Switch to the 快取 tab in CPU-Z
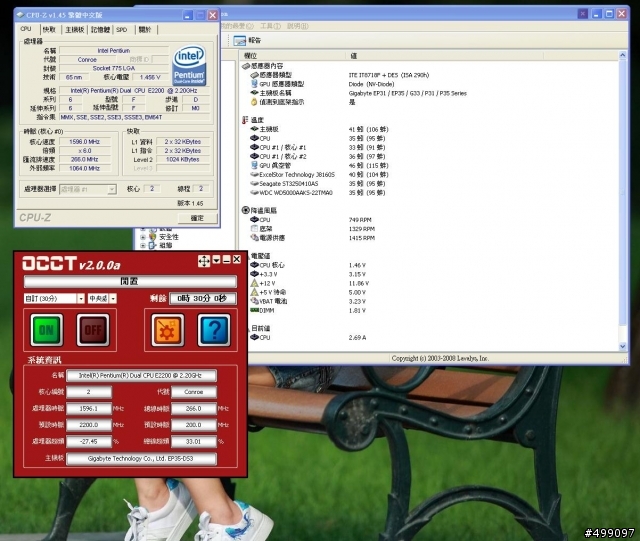 tap(49, 29)
